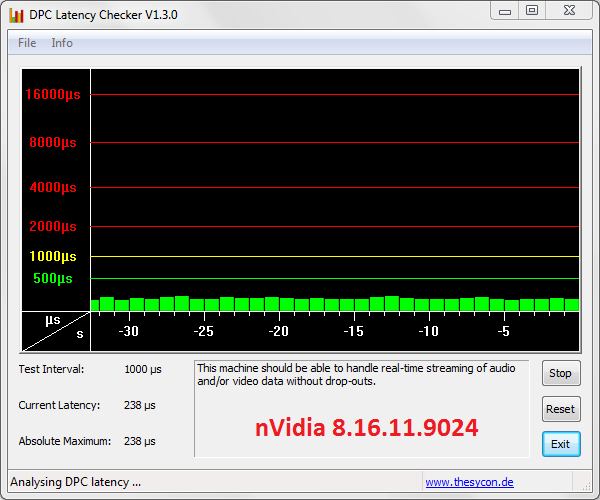
Task: Open the www.thesycon.de link
Action: tap(470, 482)
